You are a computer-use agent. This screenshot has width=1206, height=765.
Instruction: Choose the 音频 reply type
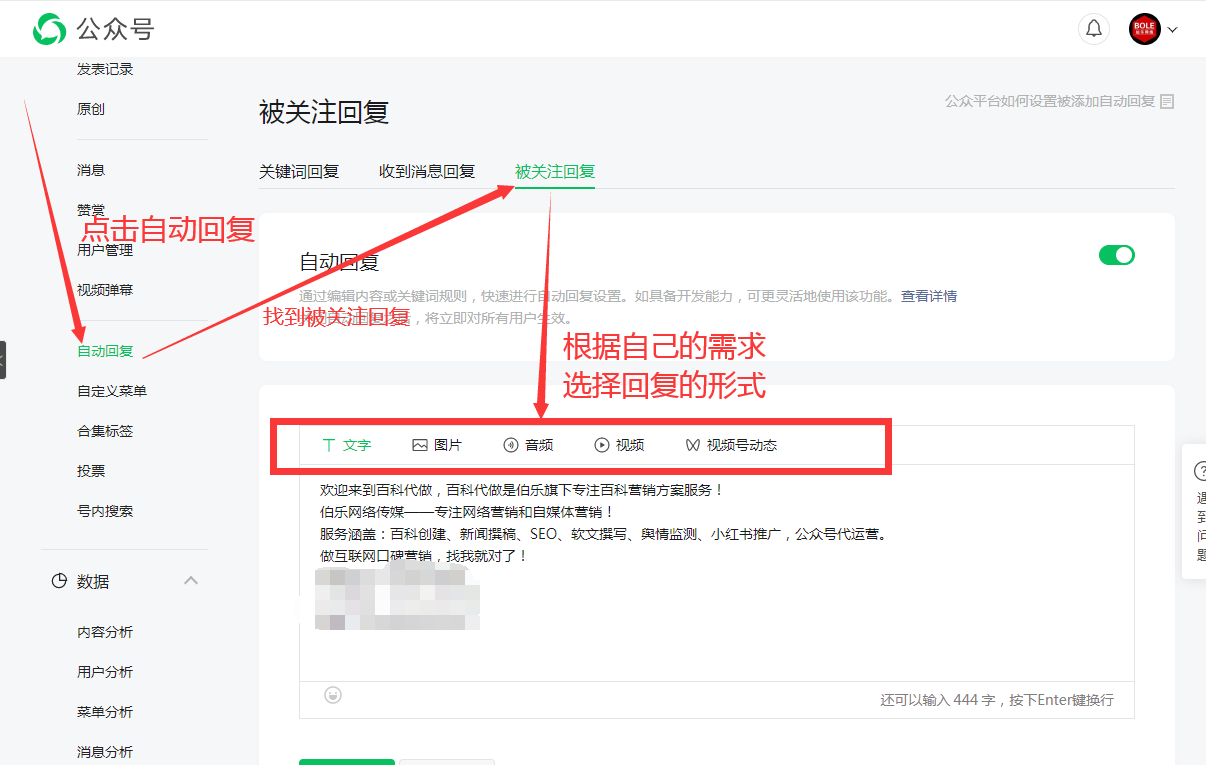[x=528, y=445]
